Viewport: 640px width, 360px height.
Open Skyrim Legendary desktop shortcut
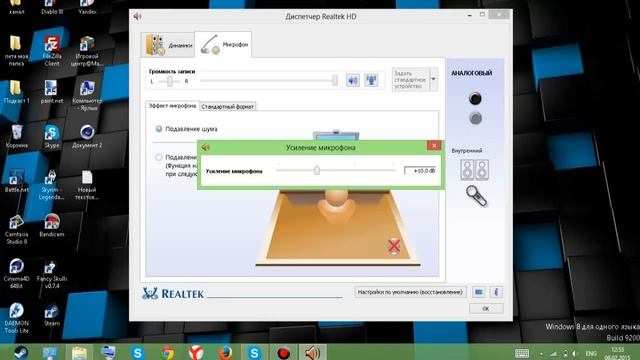pos(52,184)
